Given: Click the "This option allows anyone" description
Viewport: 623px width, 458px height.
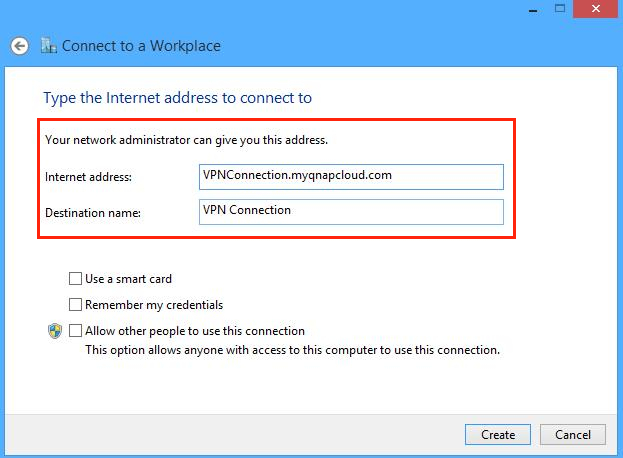Looking at the screenshot, I should click(x=292, y=350).
